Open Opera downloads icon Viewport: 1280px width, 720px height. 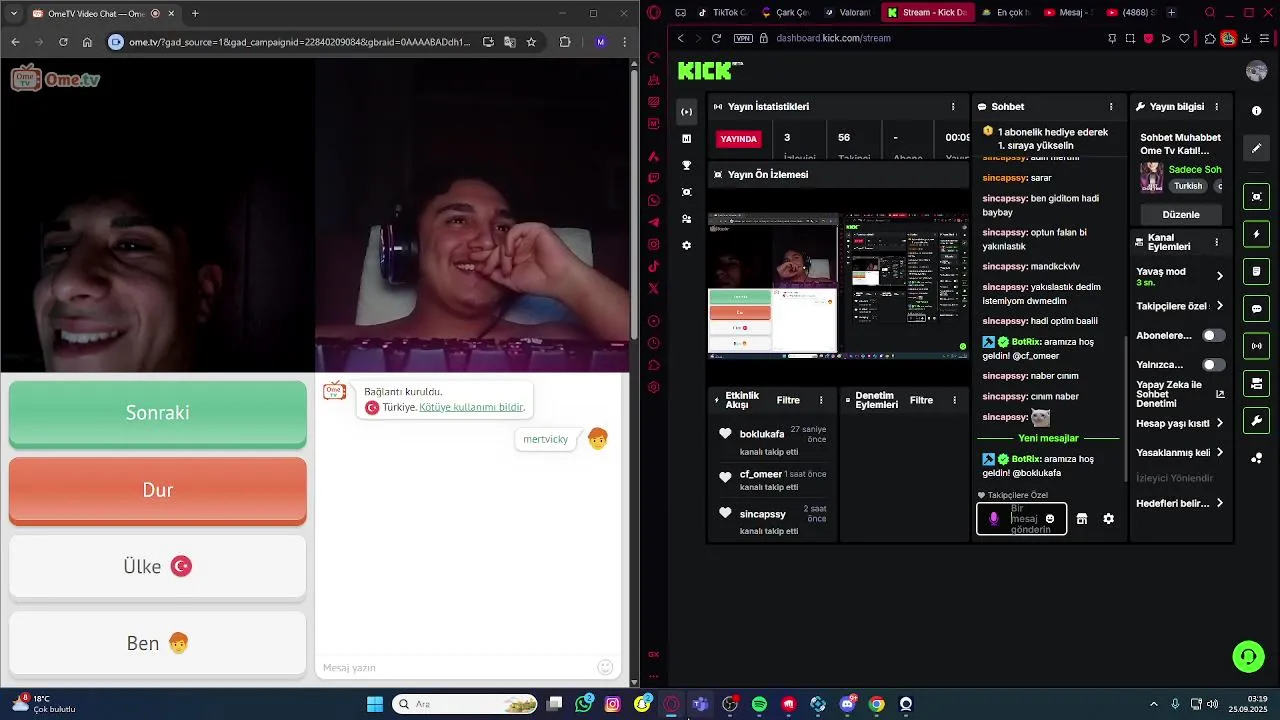click(1246, 38)
